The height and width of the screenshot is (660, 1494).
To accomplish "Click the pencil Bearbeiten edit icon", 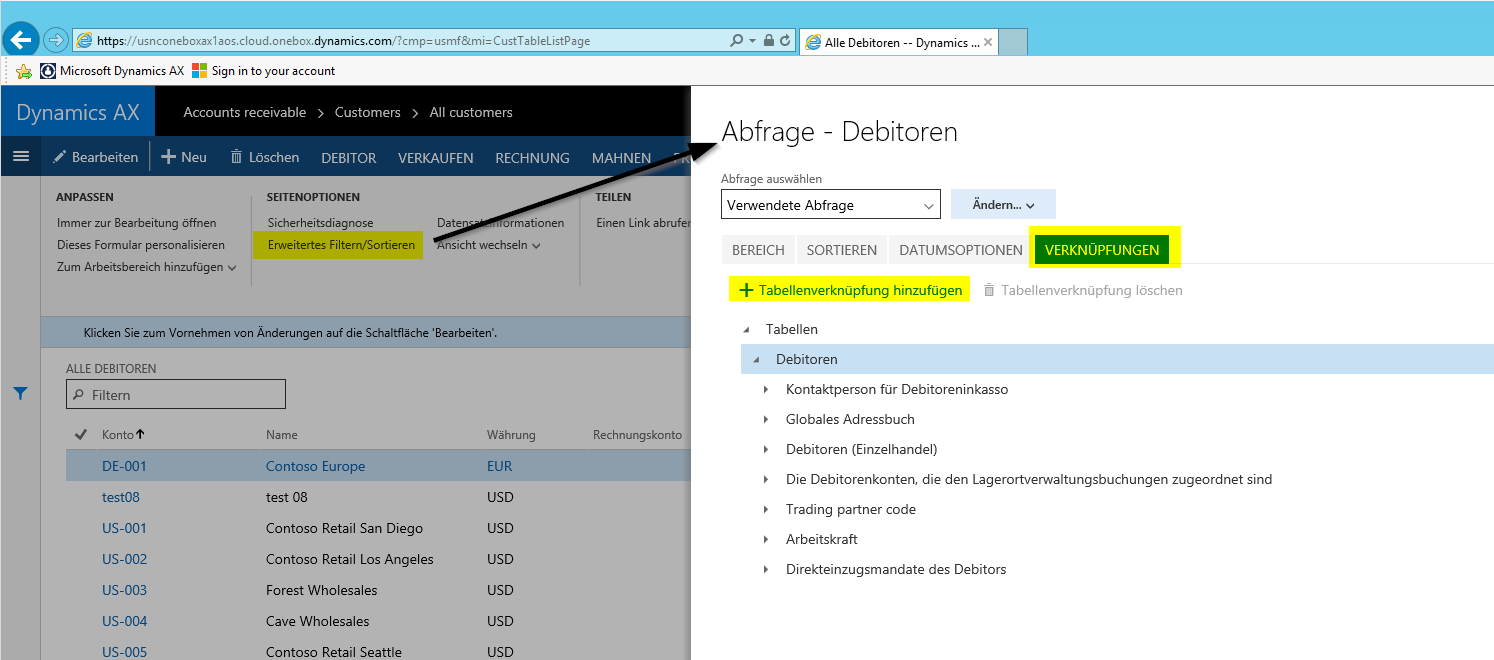I will pyautogui.click(x=61, y=157).
